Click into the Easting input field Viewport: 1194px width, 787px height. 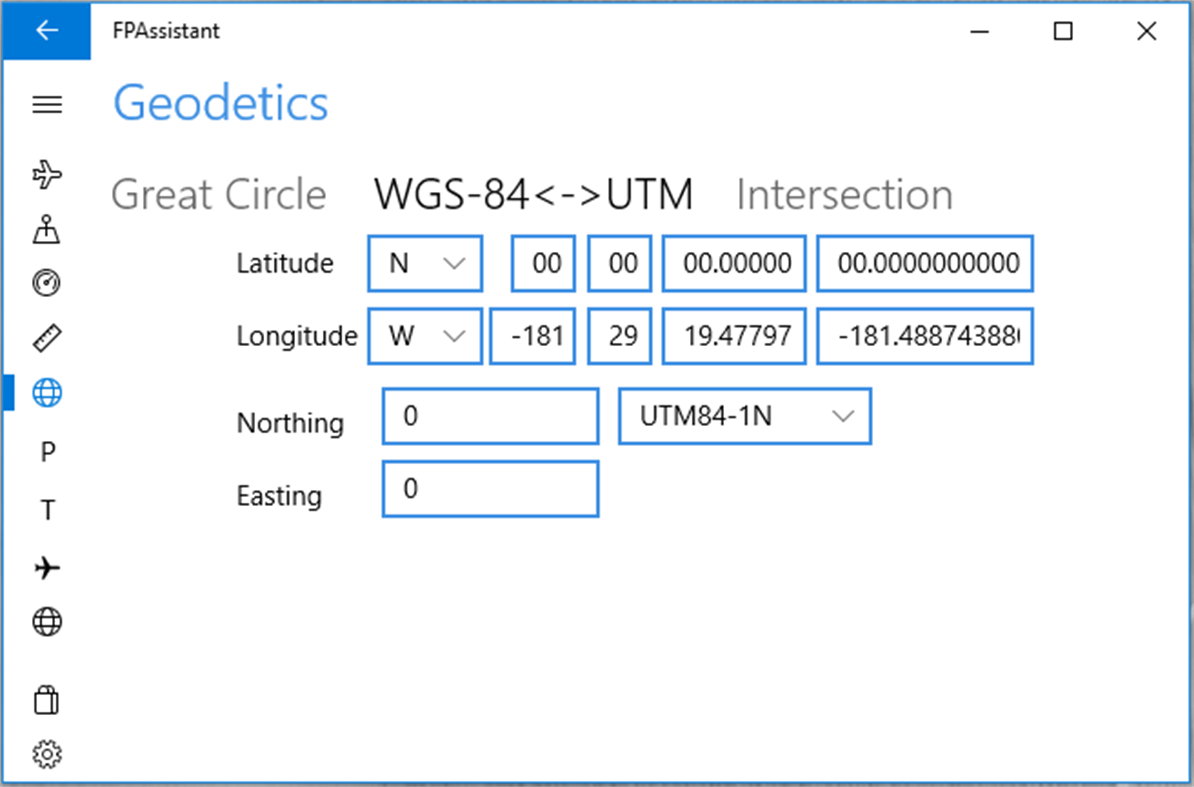[490, 489]
